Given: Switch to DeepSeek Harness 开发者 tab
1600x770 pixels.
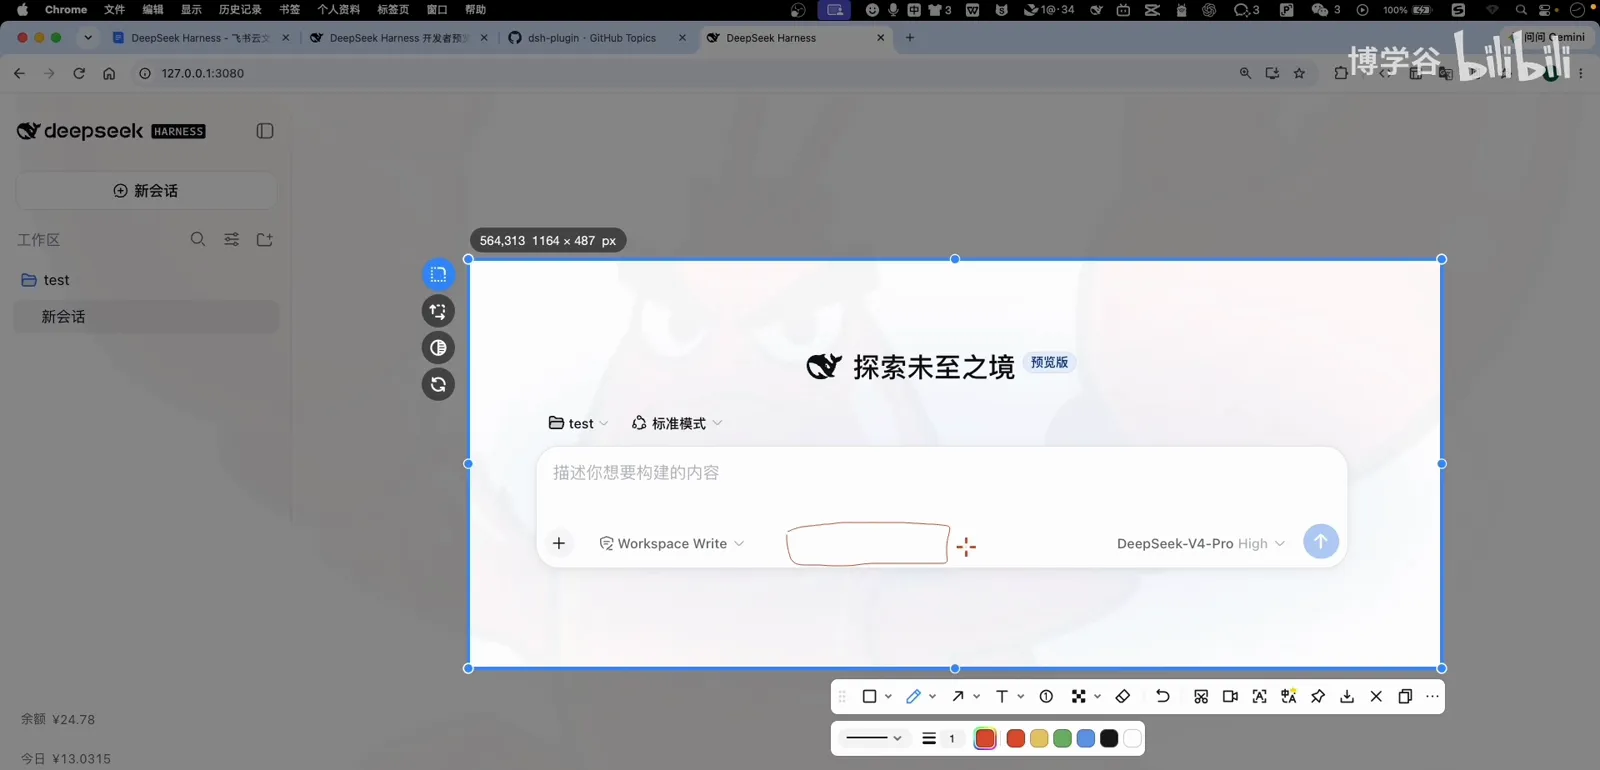Looking at the screenshot, I should coord(398,38).
